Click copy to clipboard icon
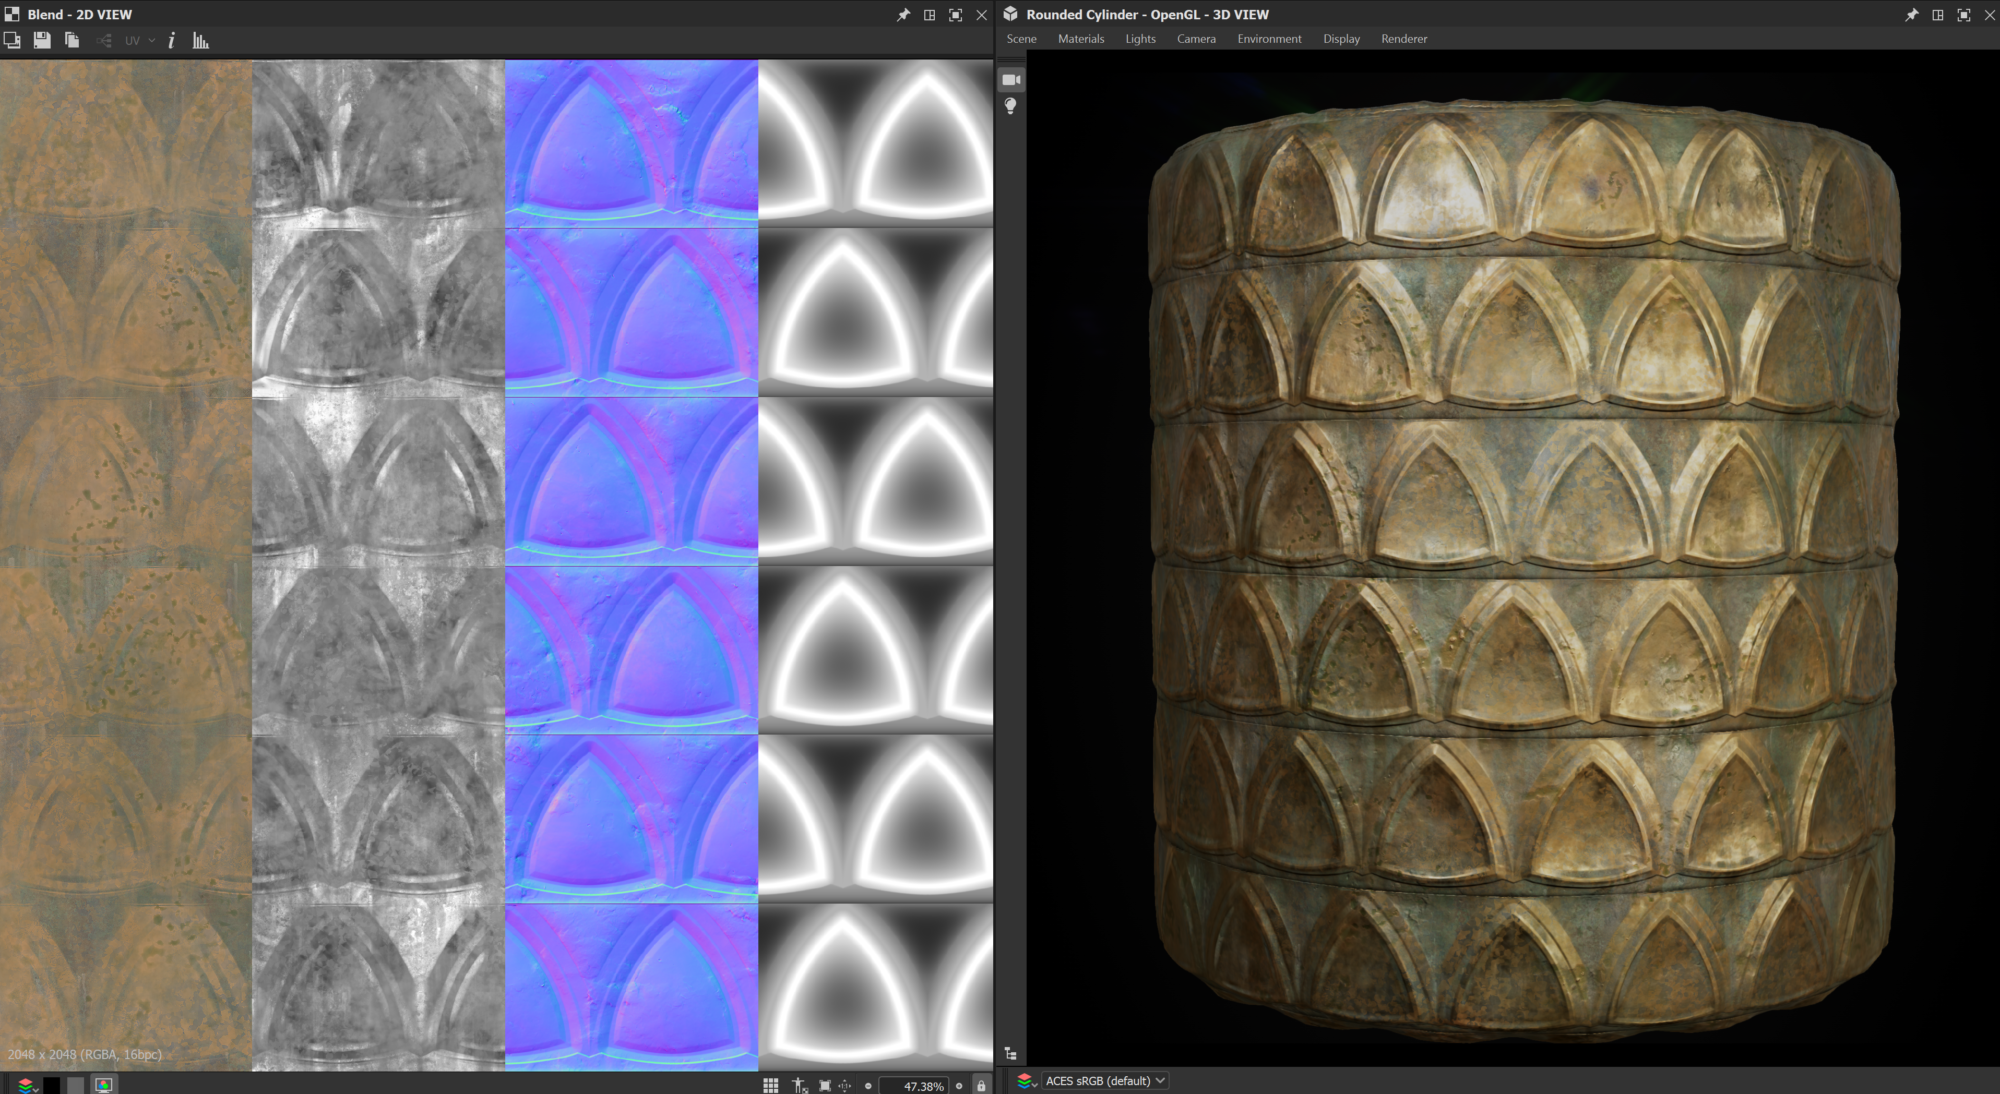The height and width of the screenshot is (1094, 2000). [x=72, y=40]
